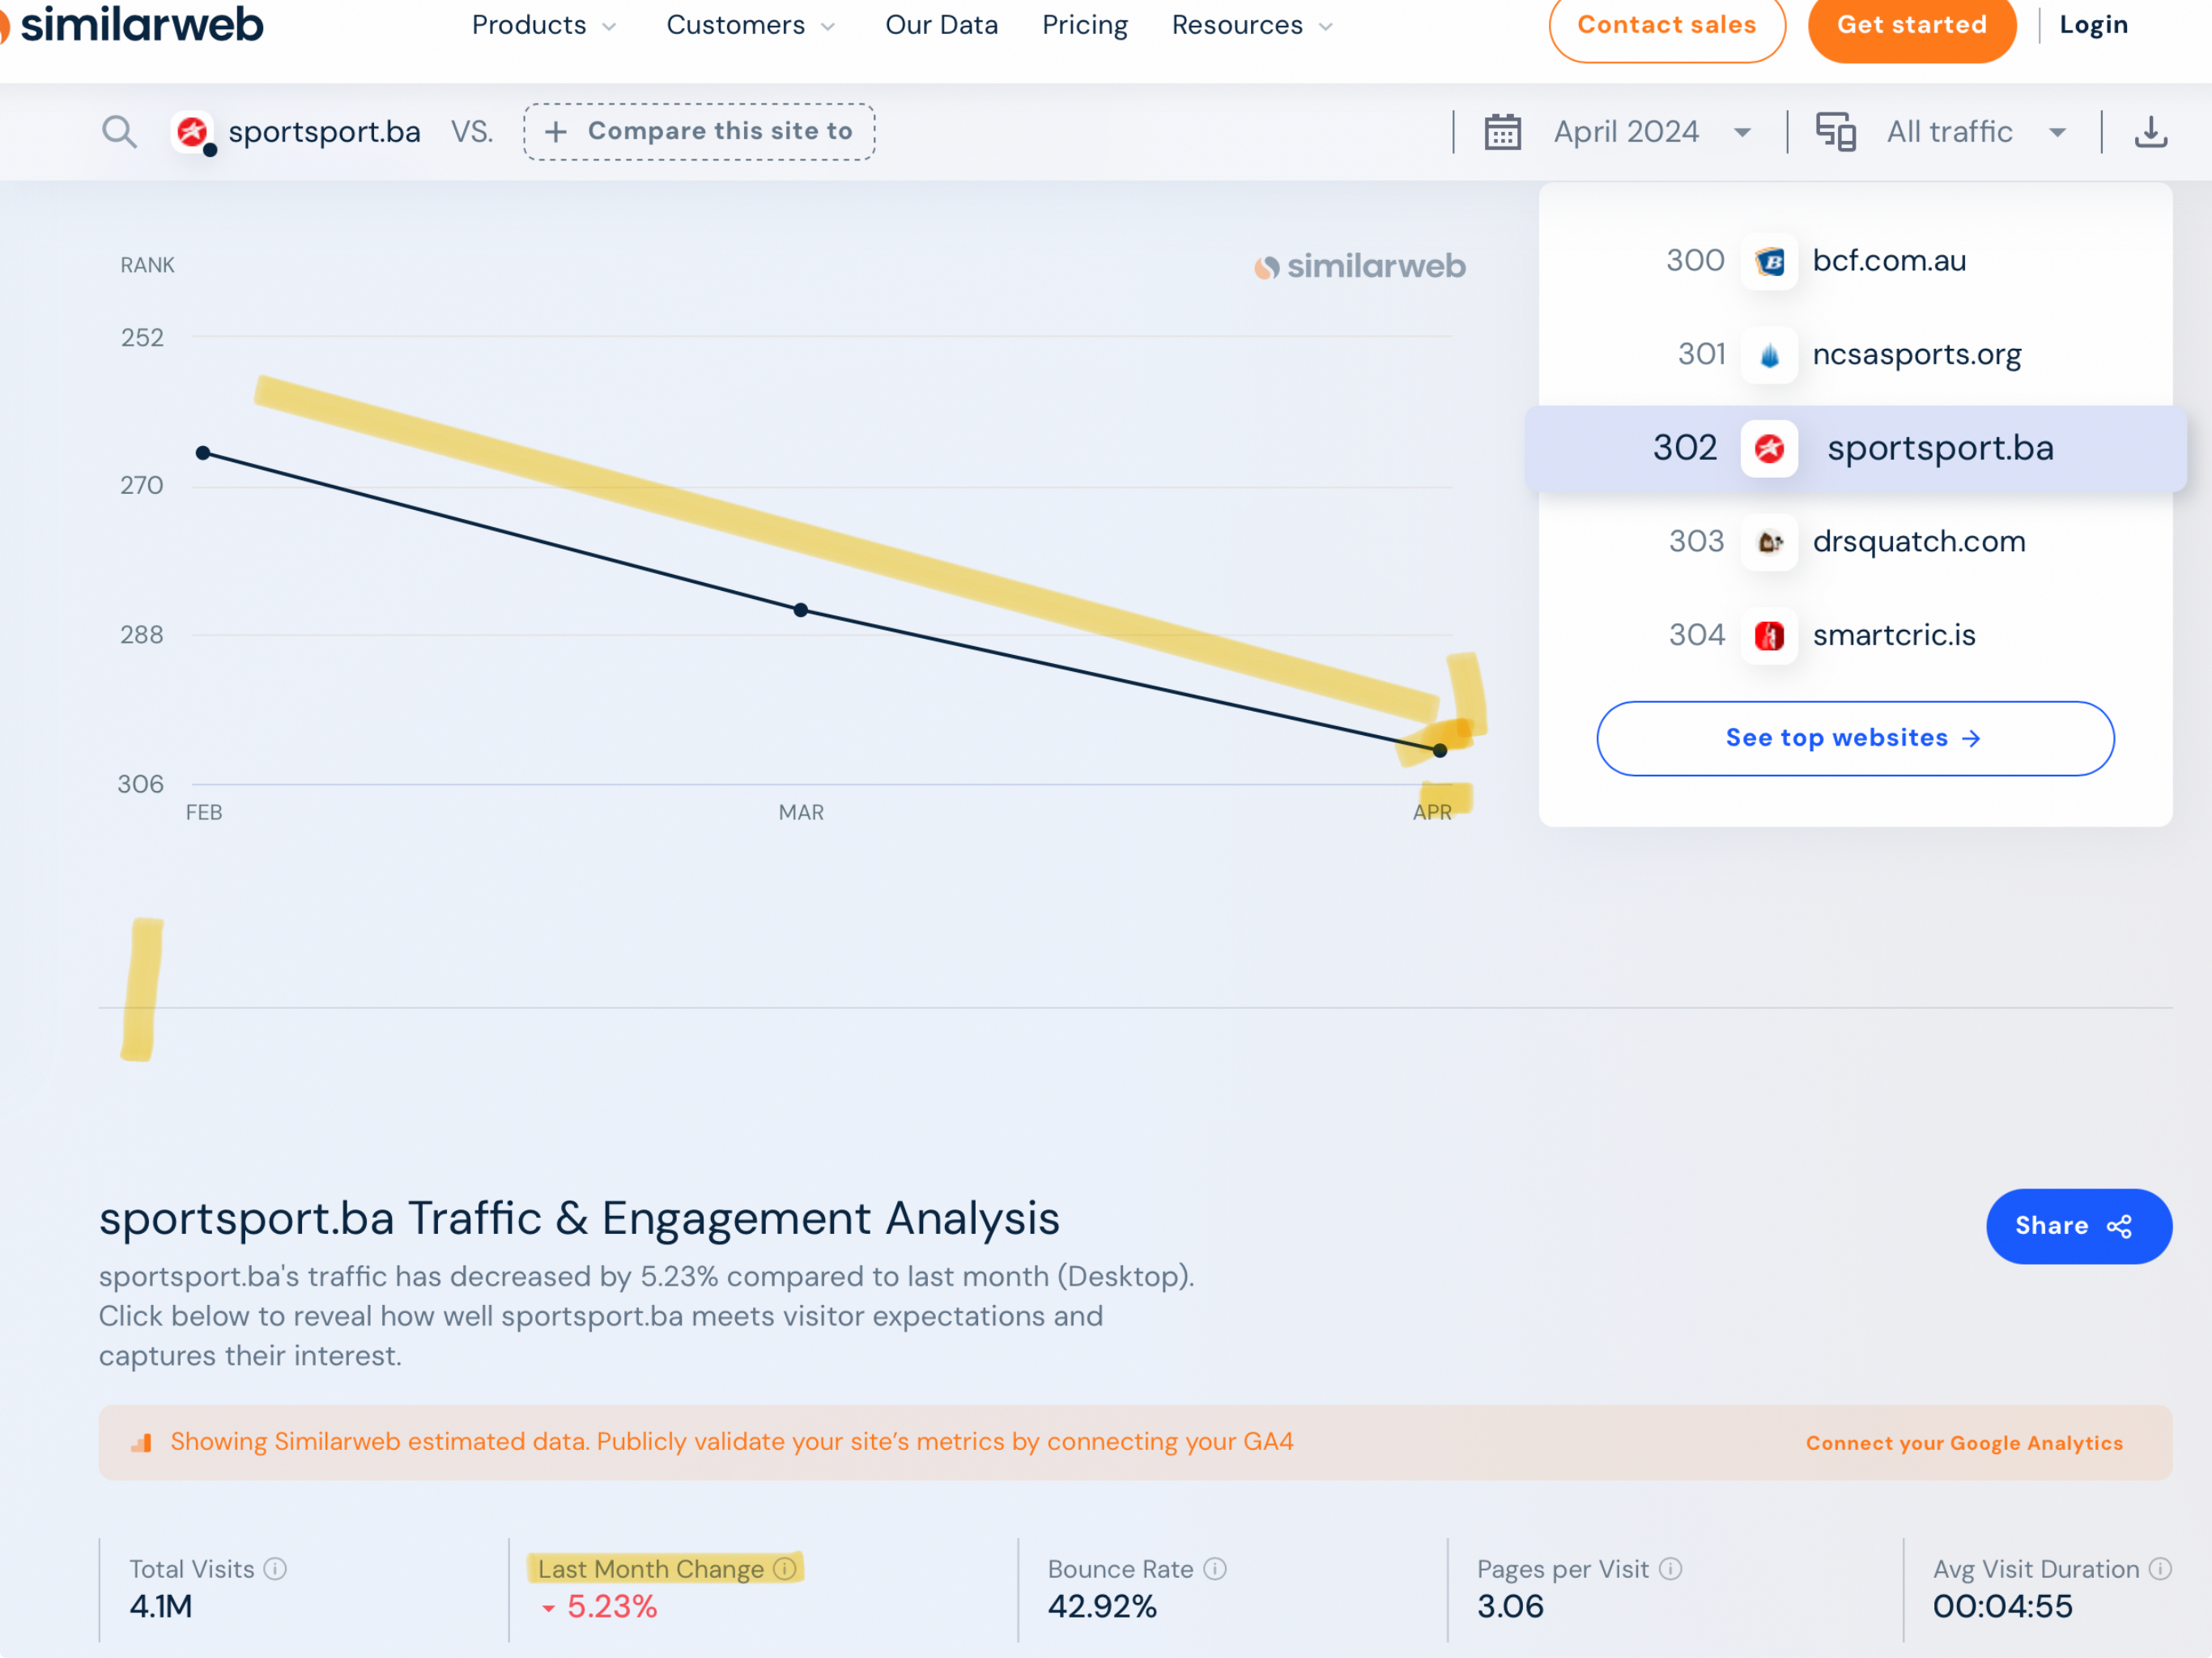Open Bounce Rate info icon
The width and height of the screenshot is (2212, 1658).
1214,1569
